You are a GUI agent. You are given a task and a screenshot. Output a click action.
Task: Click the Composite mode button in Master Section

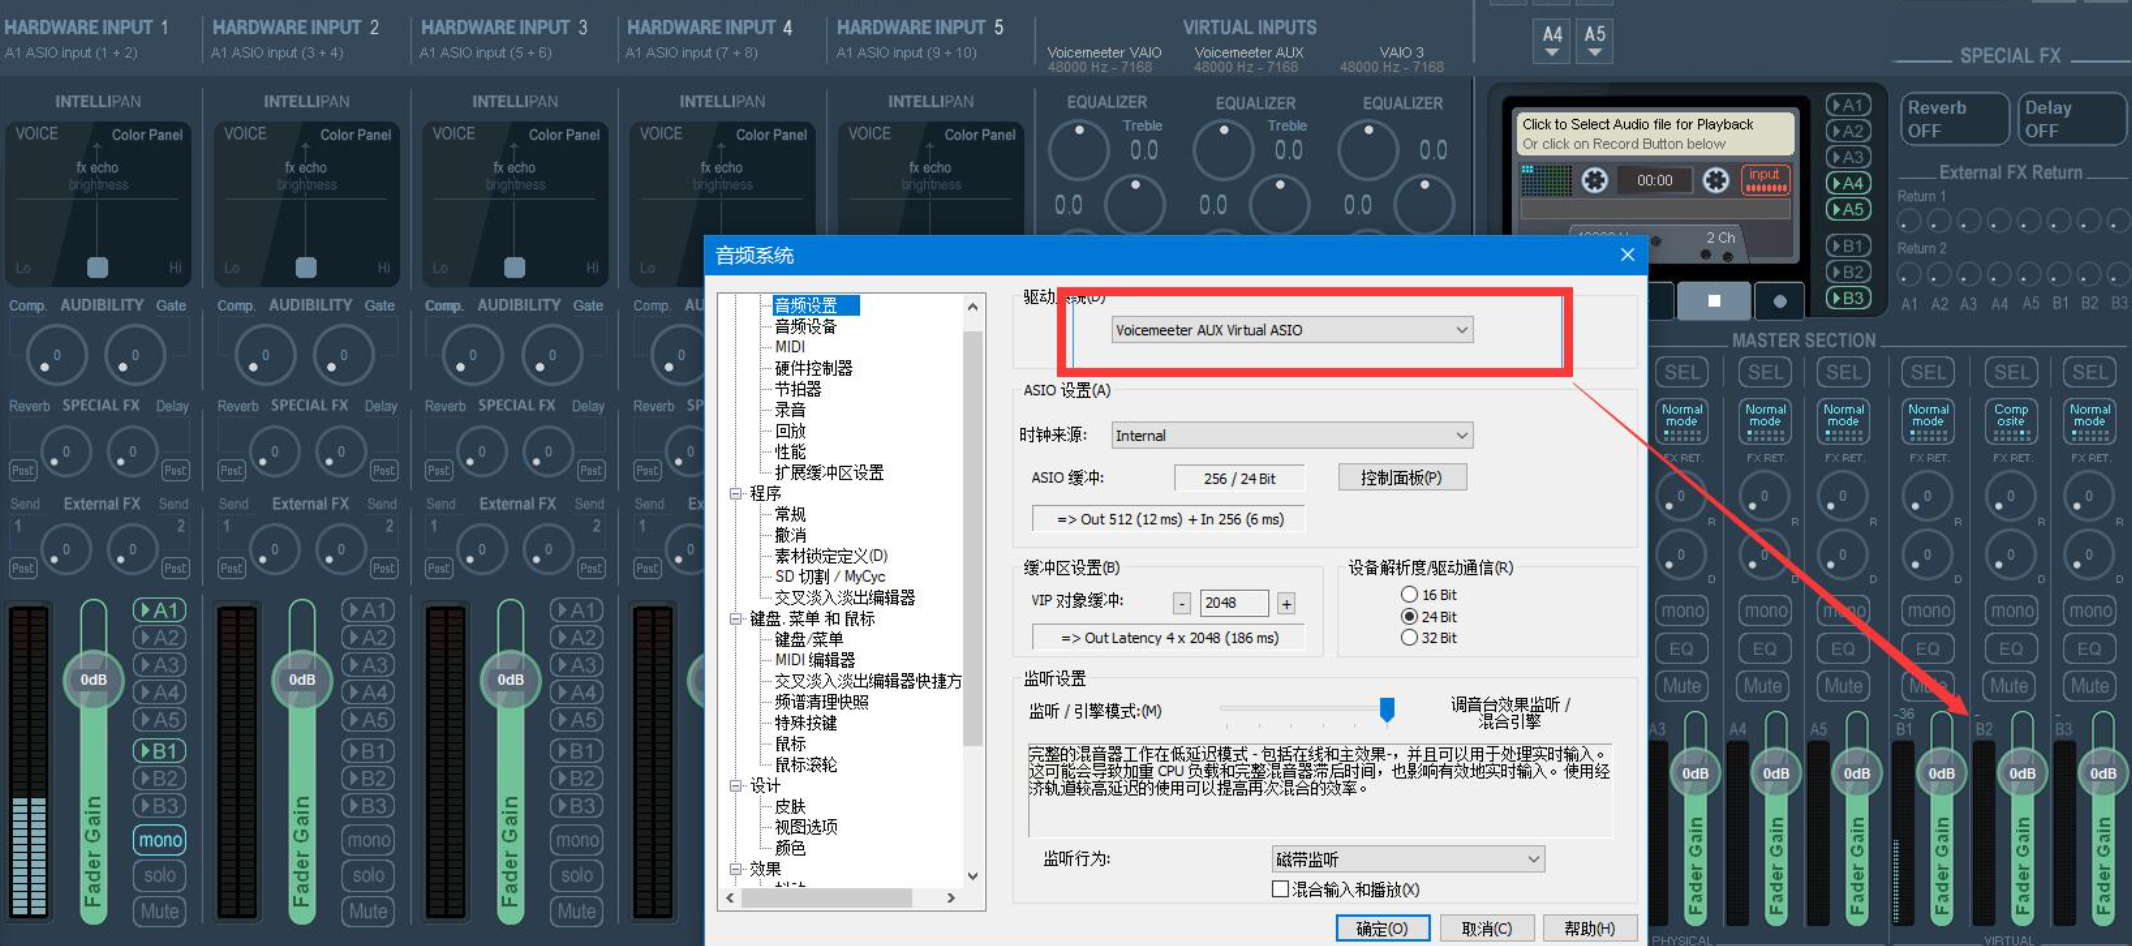pyautogui.click(x=2011, y=421)
